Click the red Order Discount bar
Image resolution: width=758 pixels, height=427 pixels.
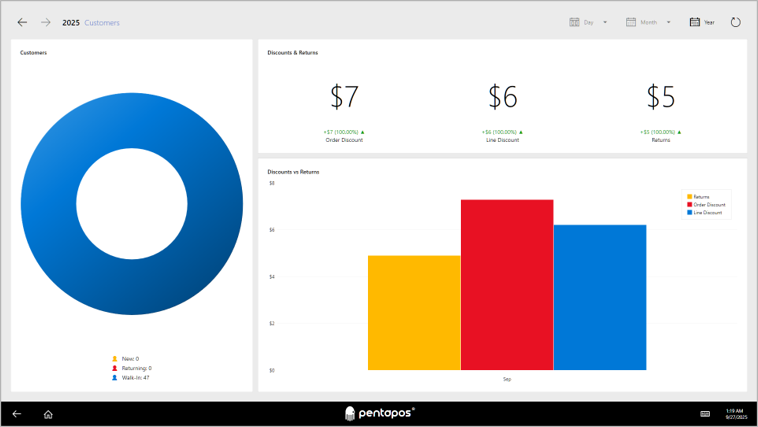pyautogui.click(x=507, y=285)
